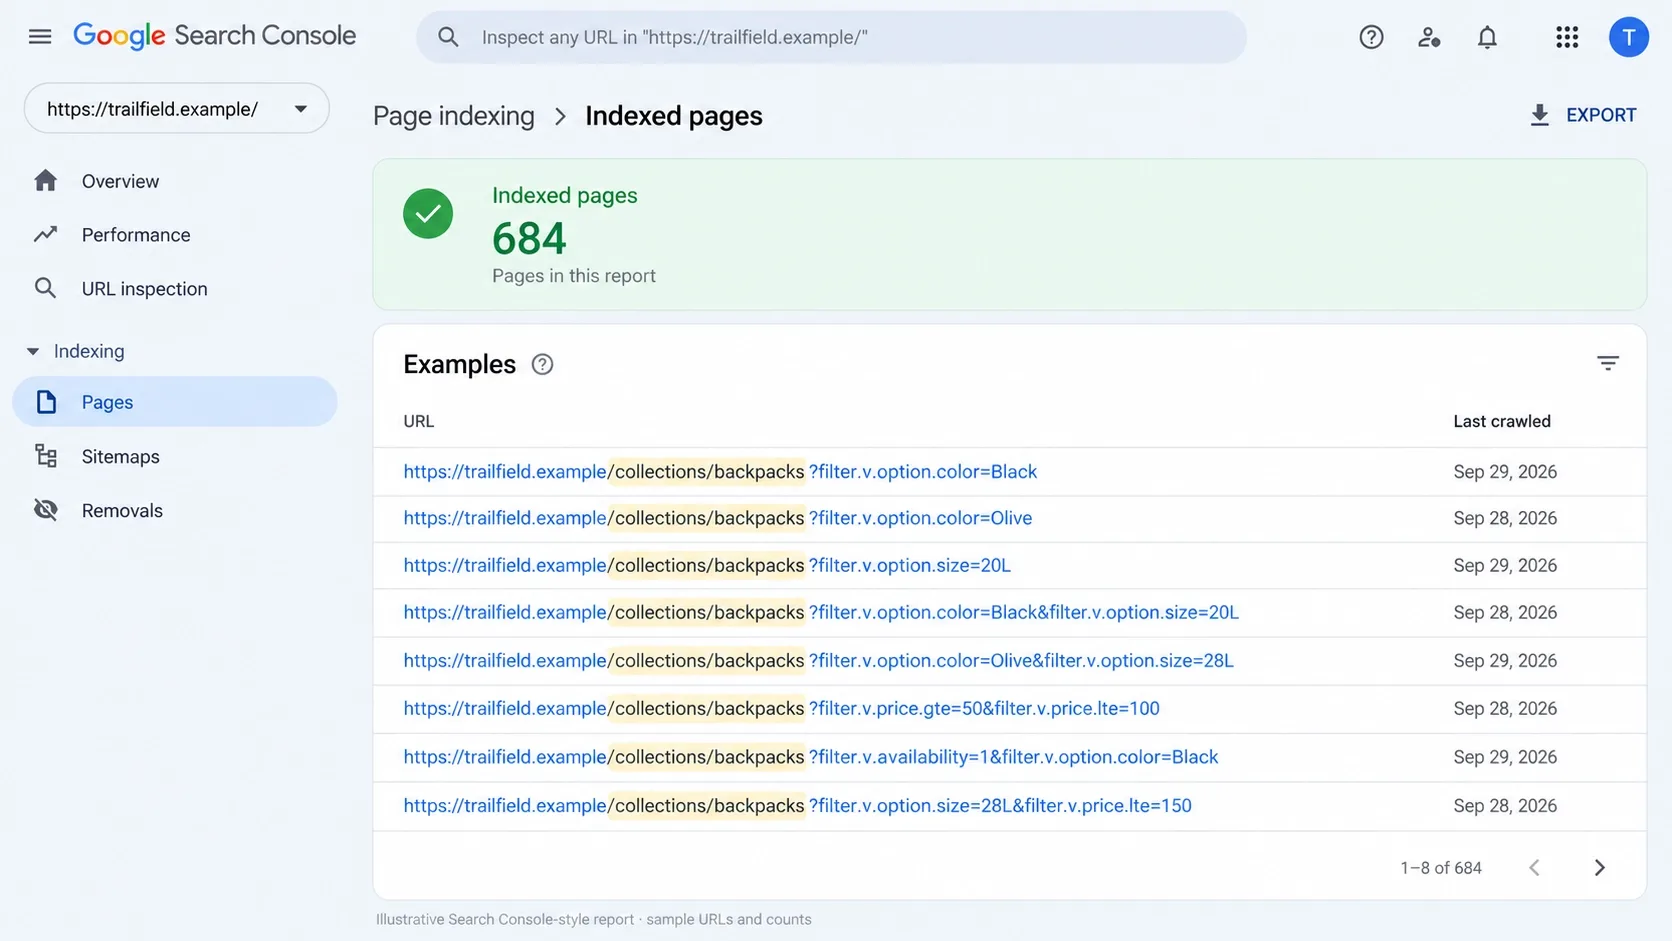Open URL with color=Black and size=20L
1672x941 pixels.
[x=821, y=612]
